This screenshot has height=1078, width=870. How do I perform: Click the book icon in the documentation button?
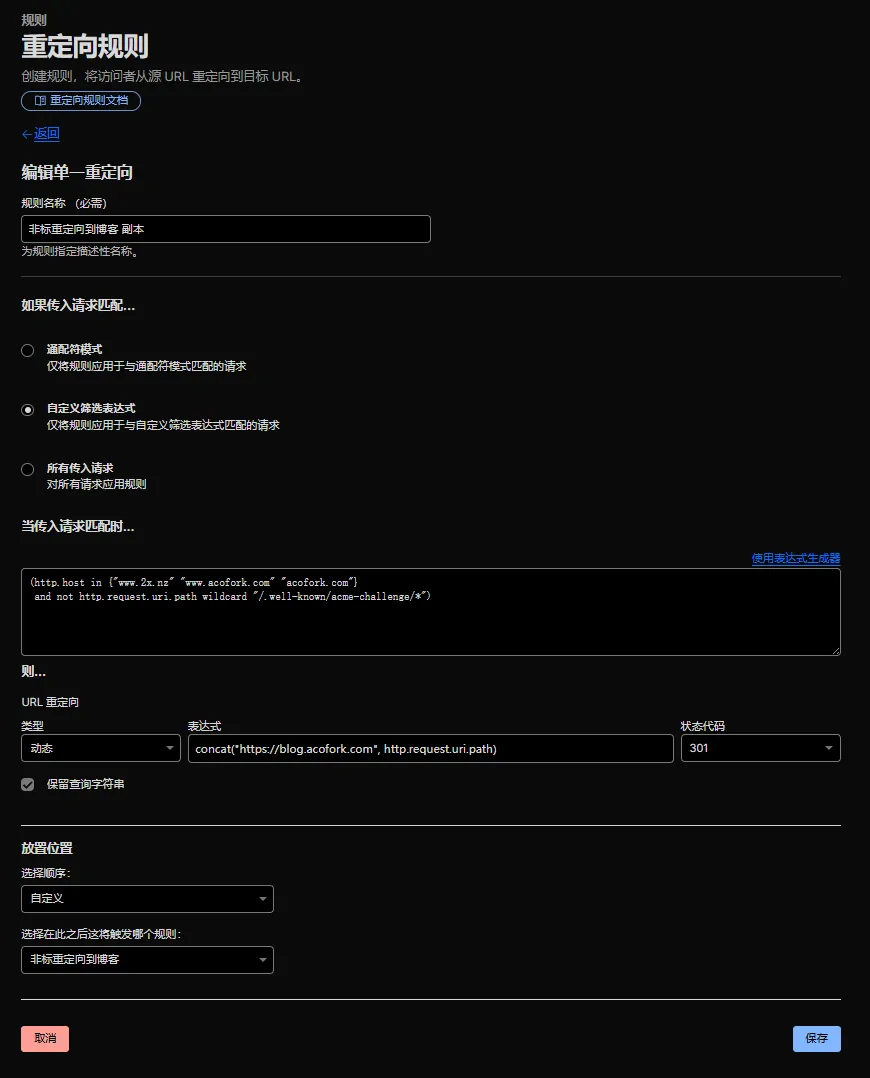(40, 101)
